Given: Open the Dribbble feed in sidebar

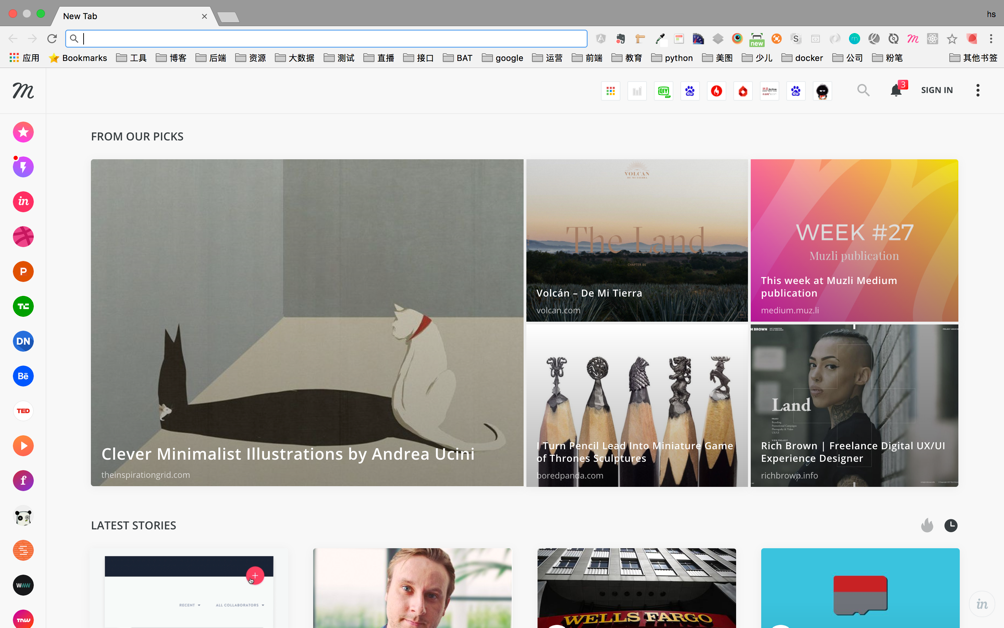Looking at the screenshot, I should [x=23, y=236].
